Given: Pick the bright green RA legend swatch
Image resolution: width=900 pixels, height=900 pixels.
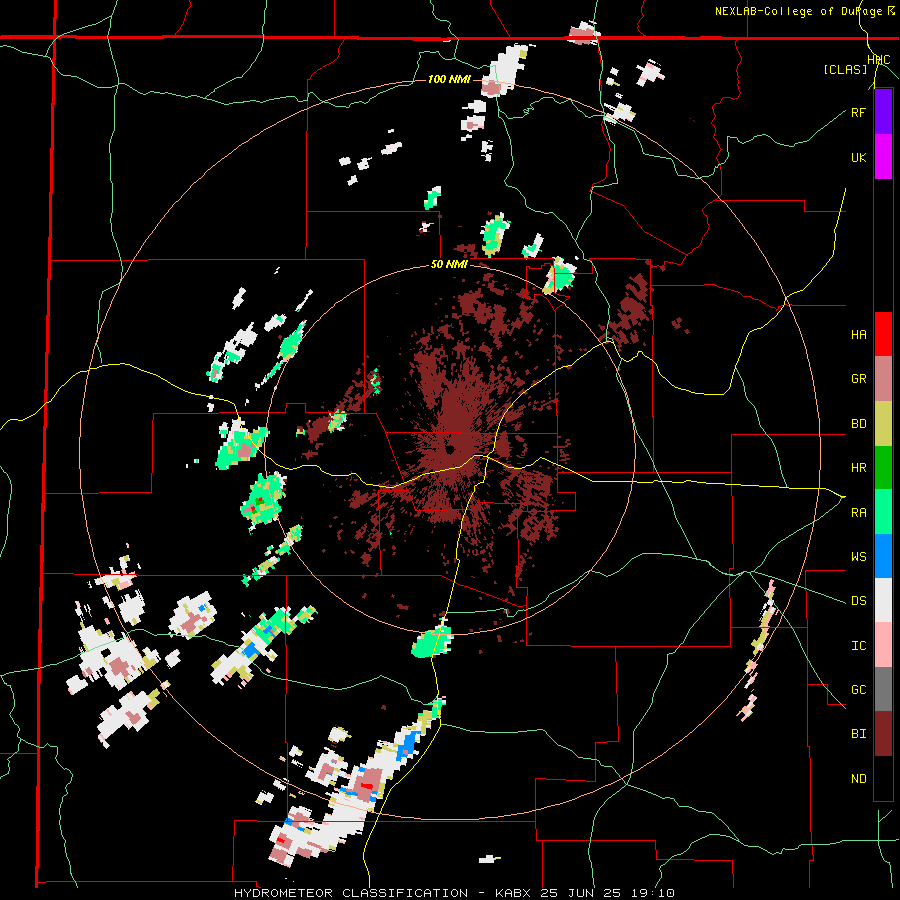Looking at the screenshot, I should (883, 512).
